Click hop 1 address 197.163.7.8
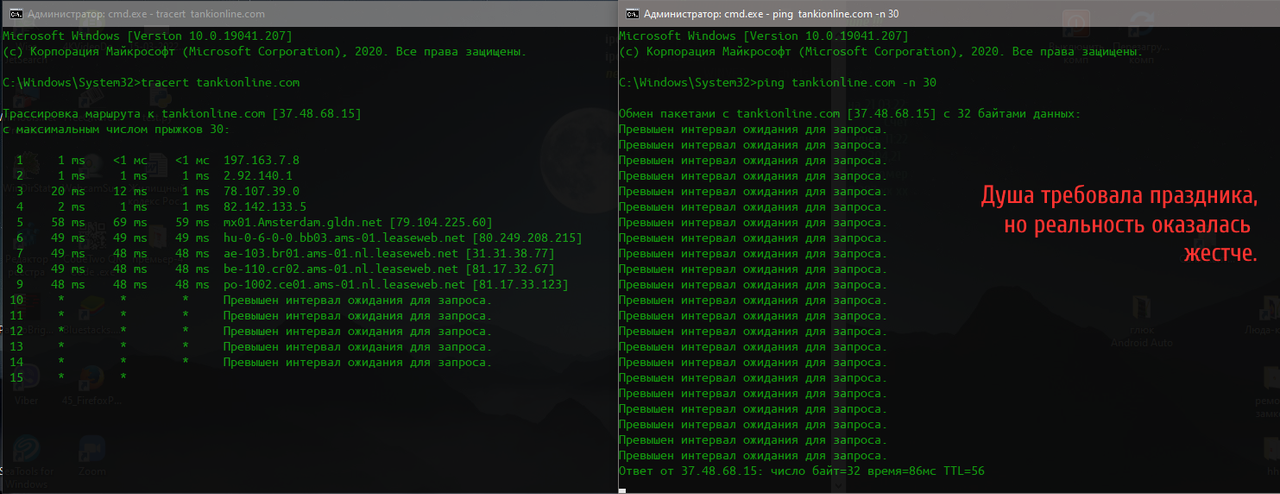Viewport: 1280px width, 494px height. point(262,160)
